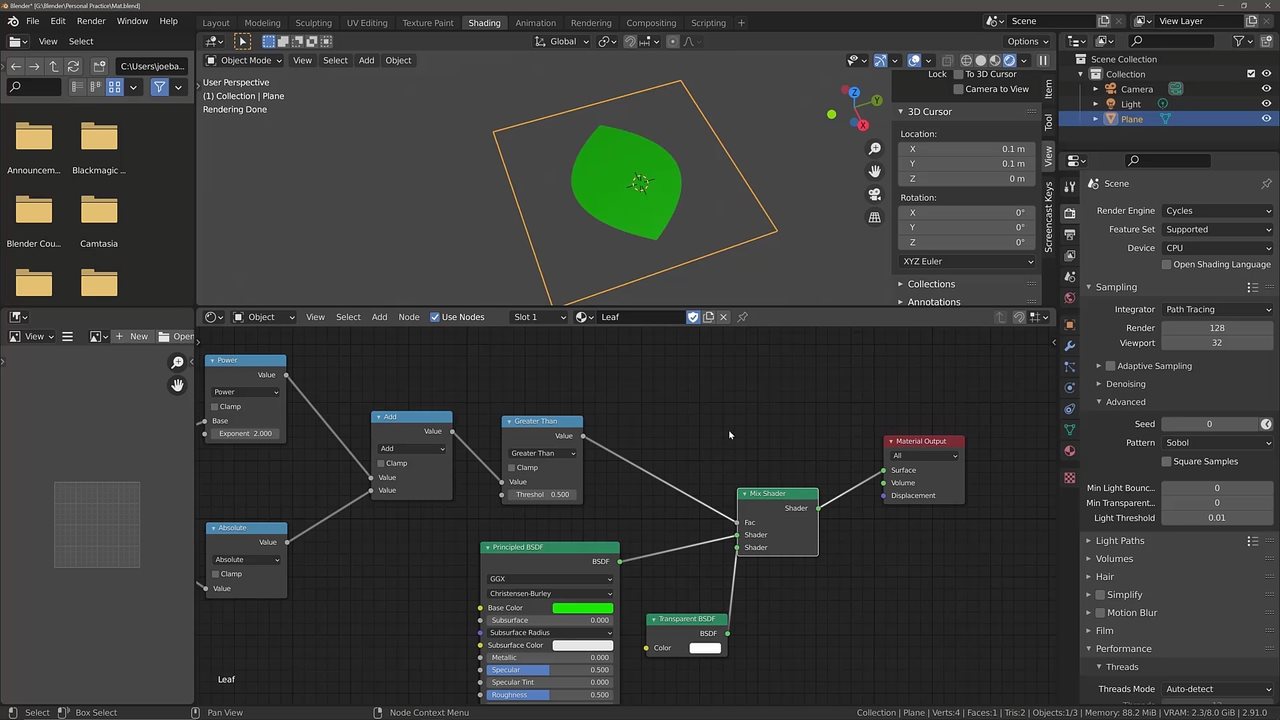Click the green Base Color swatch
Viewport: 1280px width, 720px height.
(x=582, y=608)
